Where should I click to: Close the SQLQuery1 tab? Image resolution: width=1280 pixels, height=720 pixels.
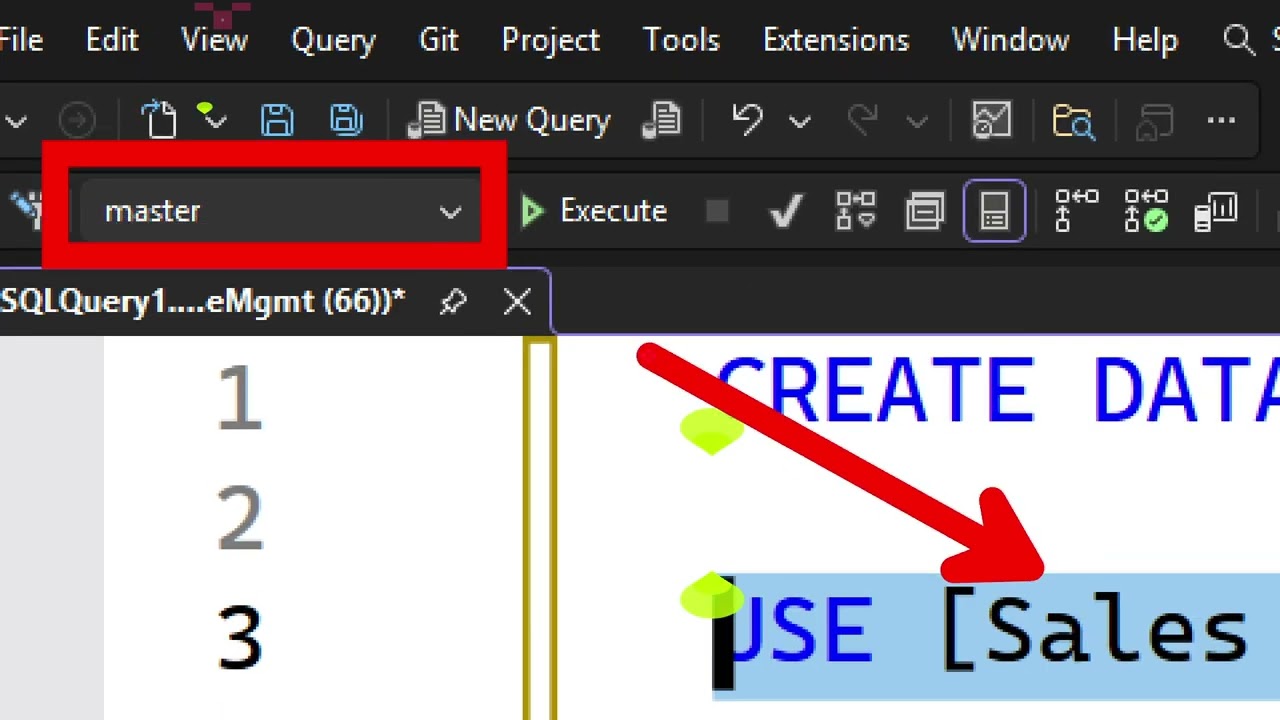coord(518,301)
